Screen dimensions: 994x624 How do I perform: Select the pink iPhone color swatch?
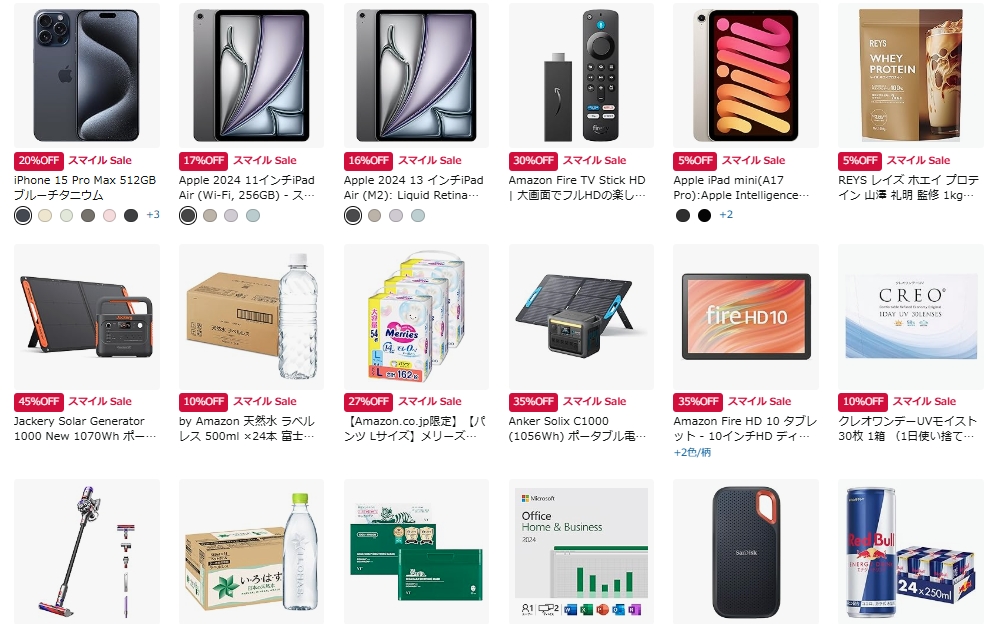110,216
